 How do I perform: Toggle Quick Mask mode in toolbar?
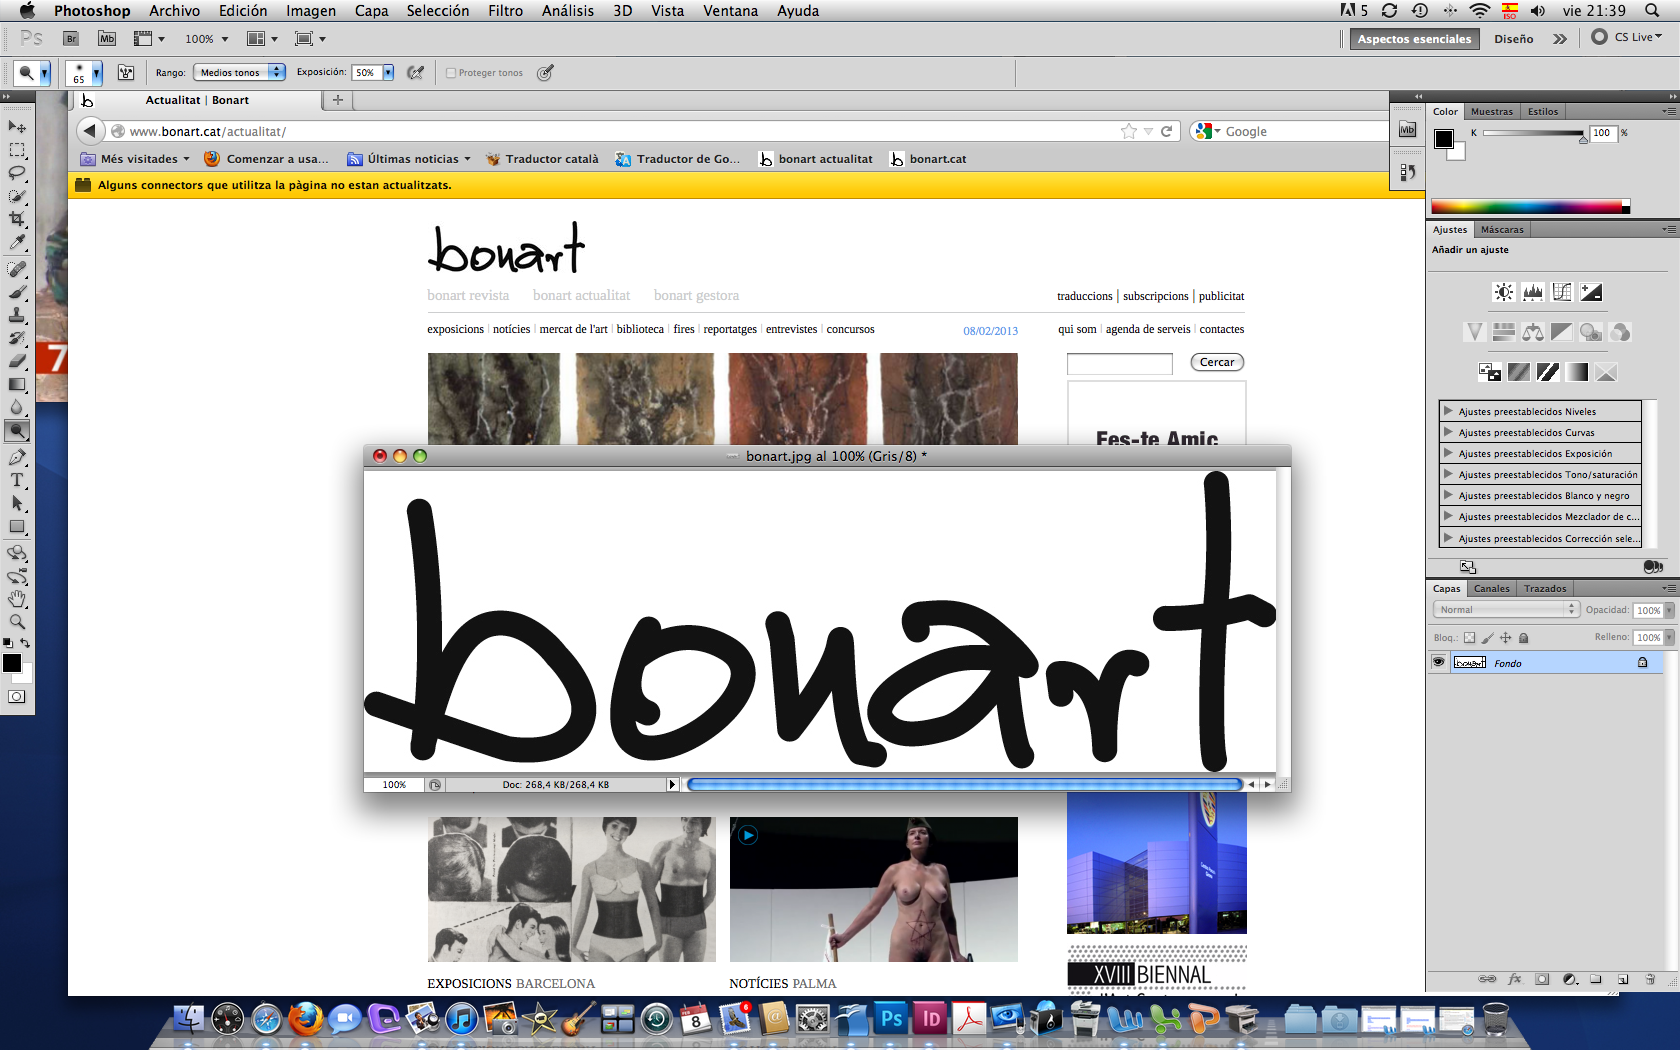click(x=17, y=697)
